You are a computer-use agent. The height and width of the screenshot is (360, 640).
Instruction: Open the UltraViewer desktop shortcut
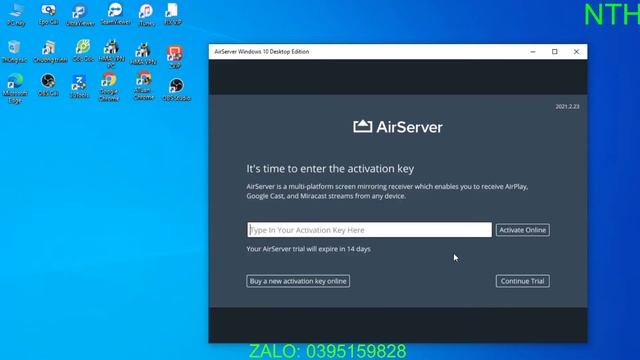point(80,16)
